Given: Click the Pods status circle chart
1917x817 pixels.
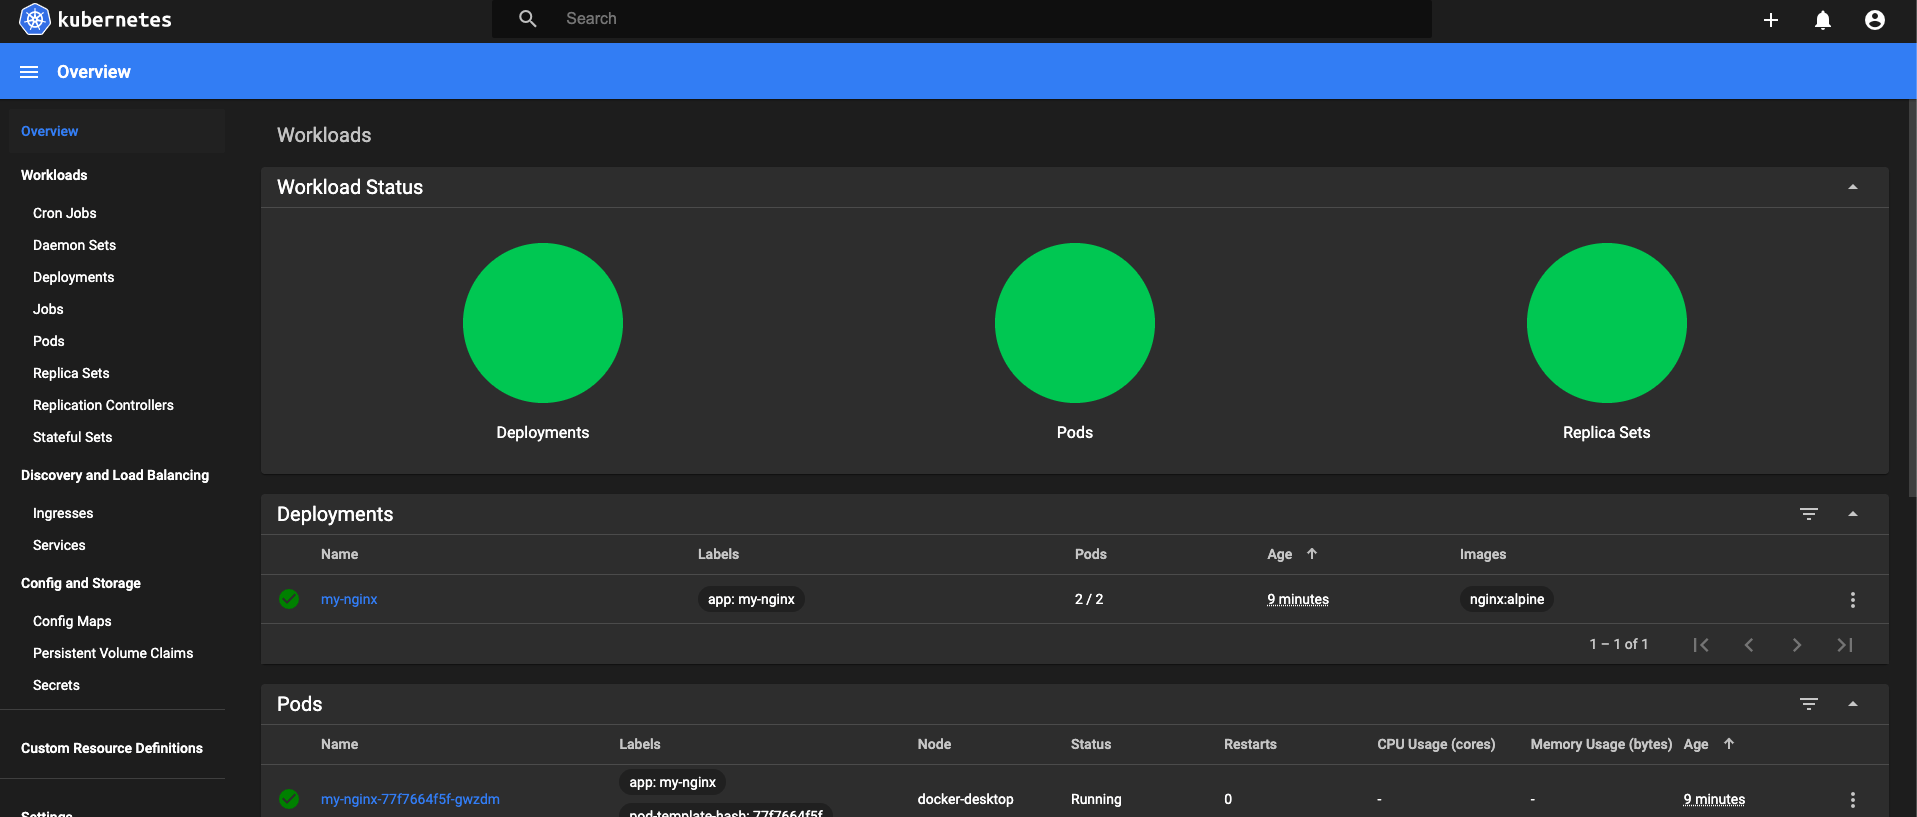Looking at the screenshot, I should [1075, 323].
